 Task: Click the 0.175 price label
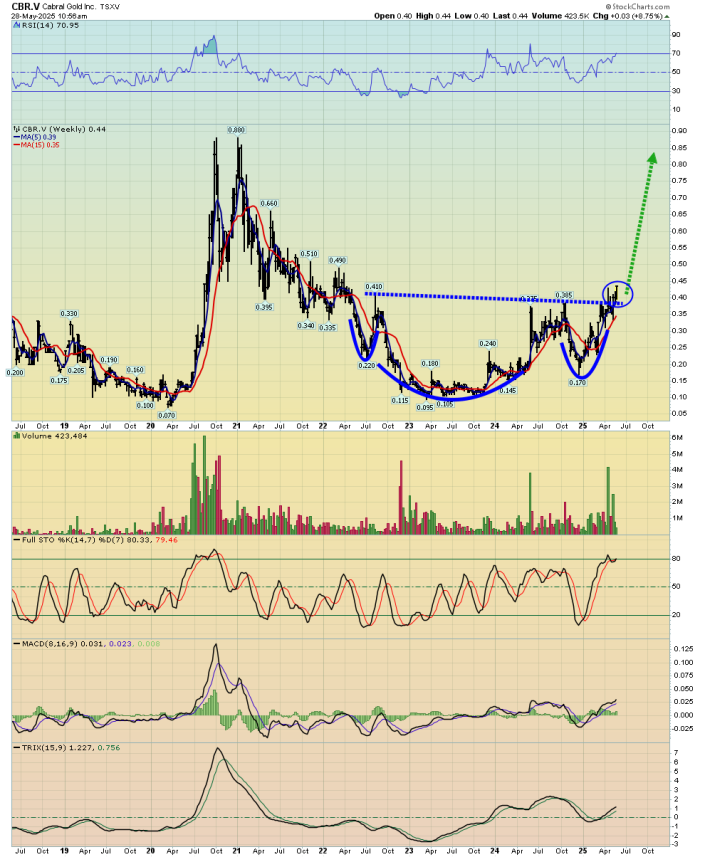pos(59,380)
